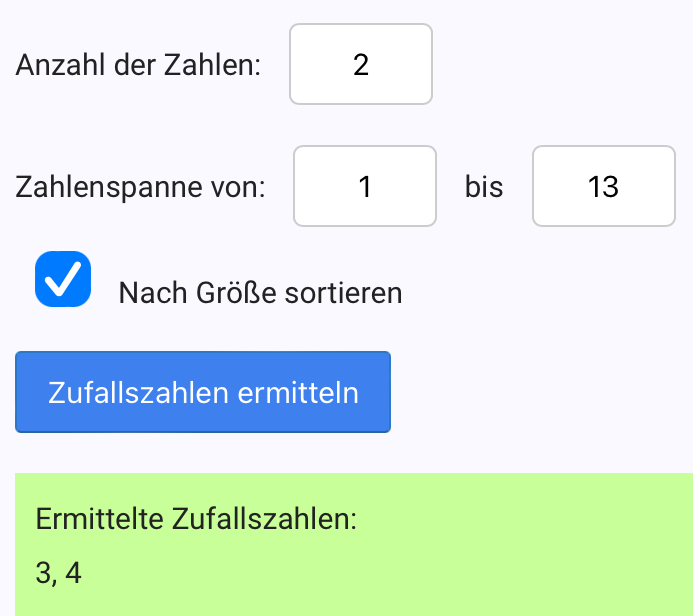The image size is (693, 616).
Task: Focus the Zahlenspanne von field containing 1
Action: tap(365, 186)
